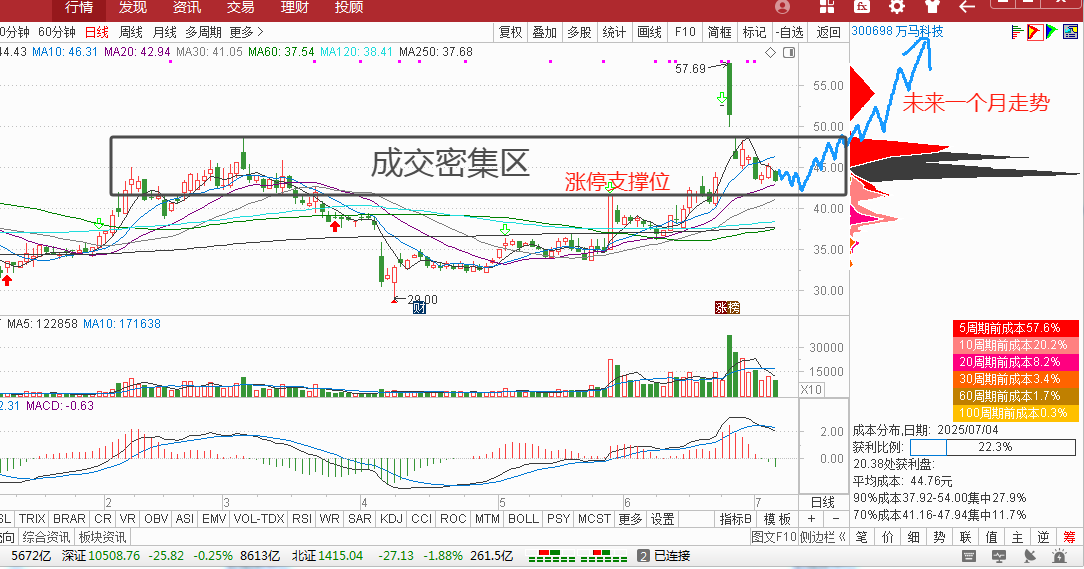Screen dimensions: 1084x569
Task: Switch to 月线 monthly chart
Action: point(165,32)
